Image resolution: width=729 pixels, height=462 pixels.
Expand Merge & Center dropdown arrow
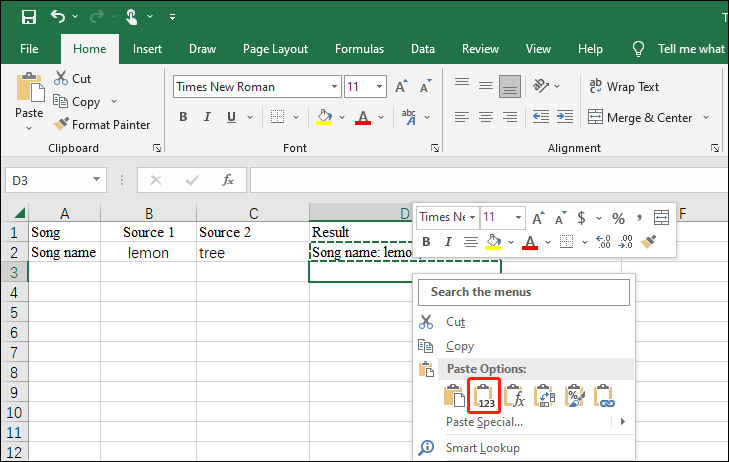pos(706,118)
